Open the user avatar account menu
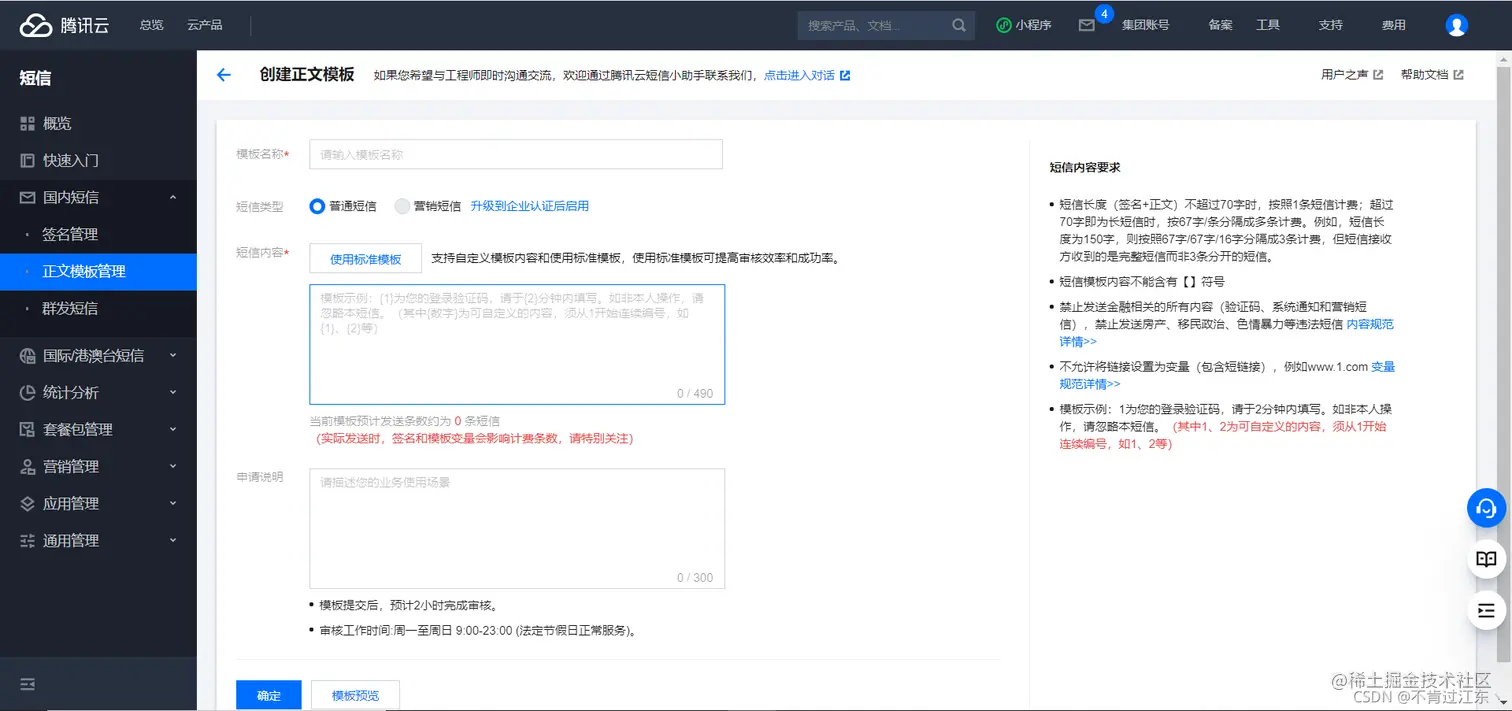The width and height of the screenshot is (1512, 711). 1456,25
